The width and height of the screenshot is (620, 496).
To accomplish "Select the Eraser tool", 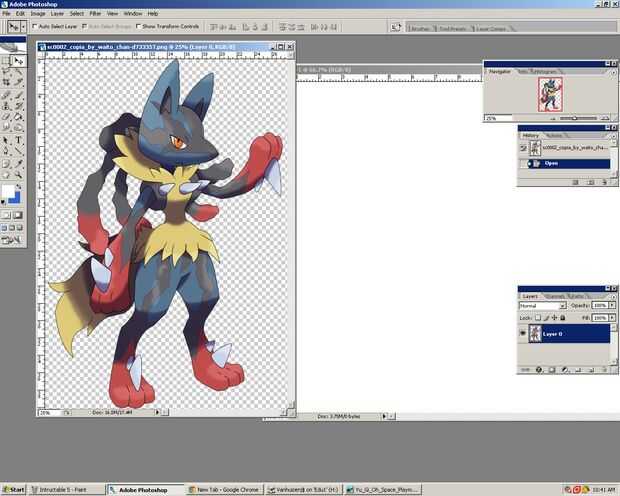I will pyautogui.click(x=6, y=117).
